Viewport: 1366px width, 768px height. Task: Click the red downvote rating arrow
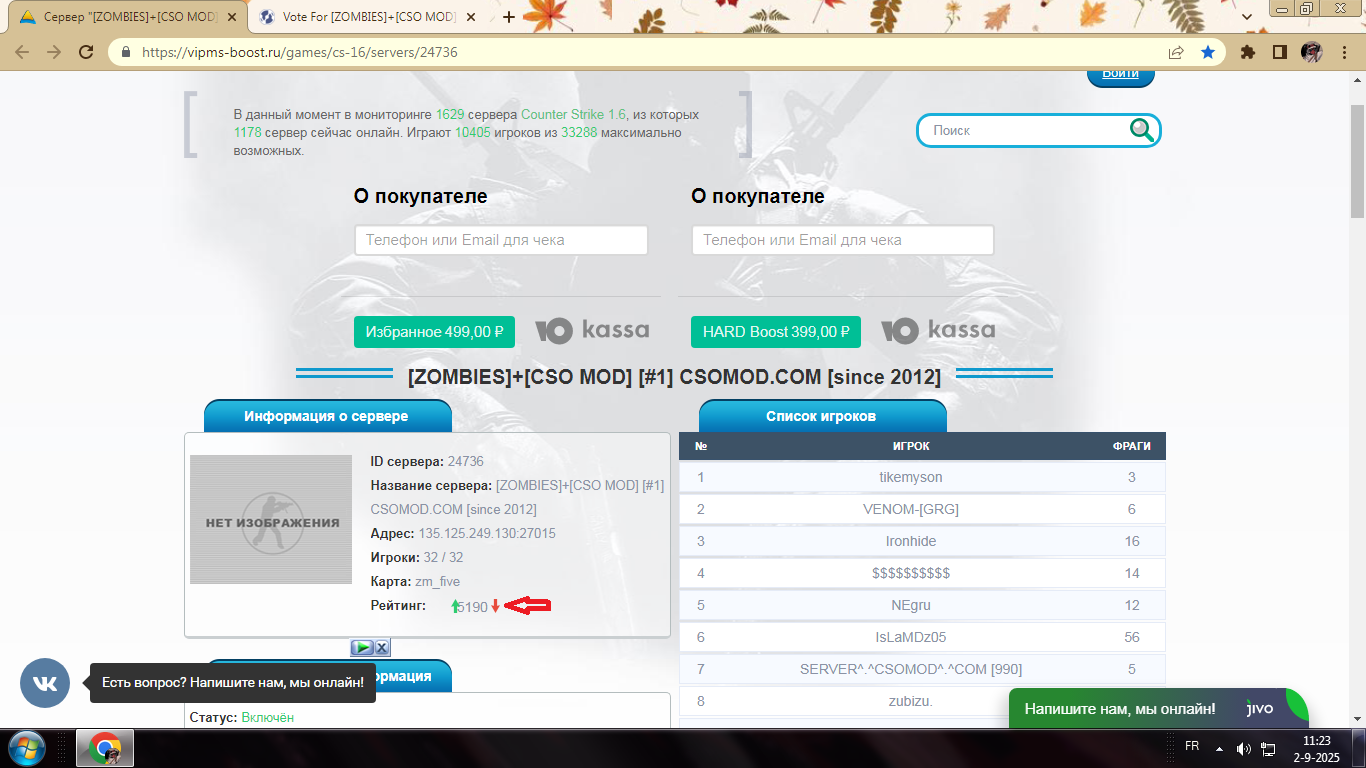coord(495,606)
